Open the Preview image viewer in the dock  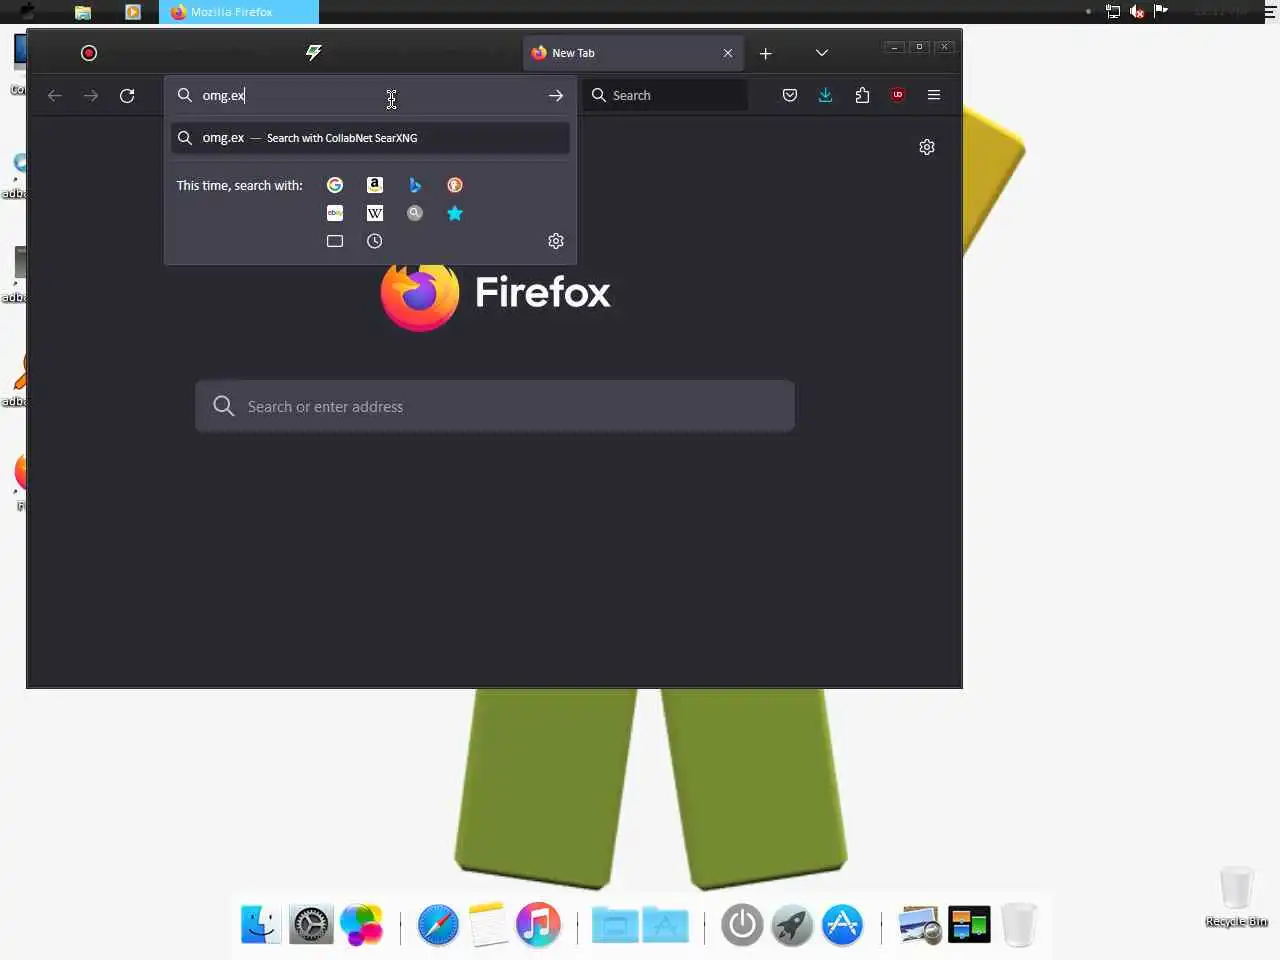click(919, 925)
